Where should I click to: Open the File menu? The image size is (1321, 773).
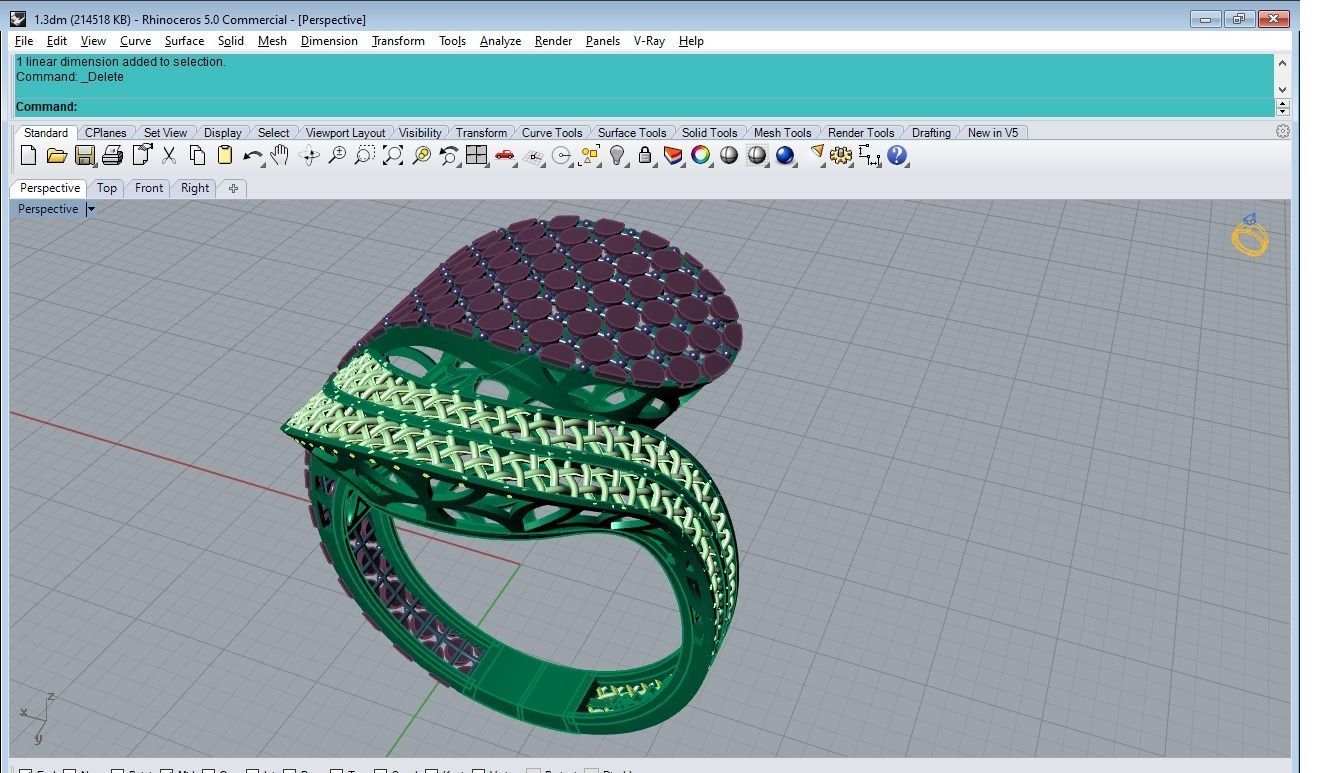[24, 41]
